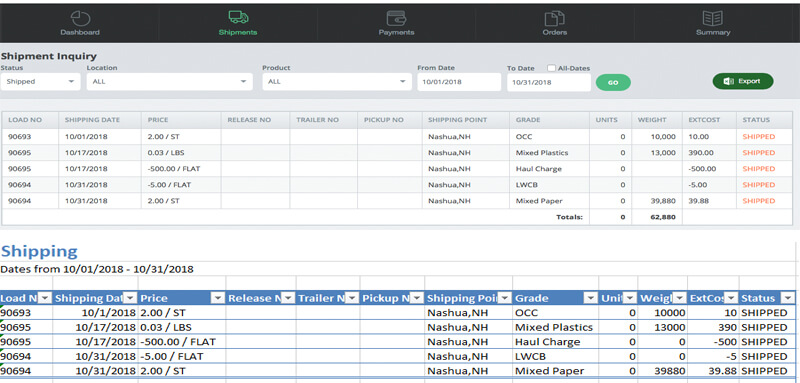This screenshot has width=800, height=383.
Task: Click SHIPPED status in Mixed Paper inquiry row
Action: pyautogui.click(x=759, y=201)
